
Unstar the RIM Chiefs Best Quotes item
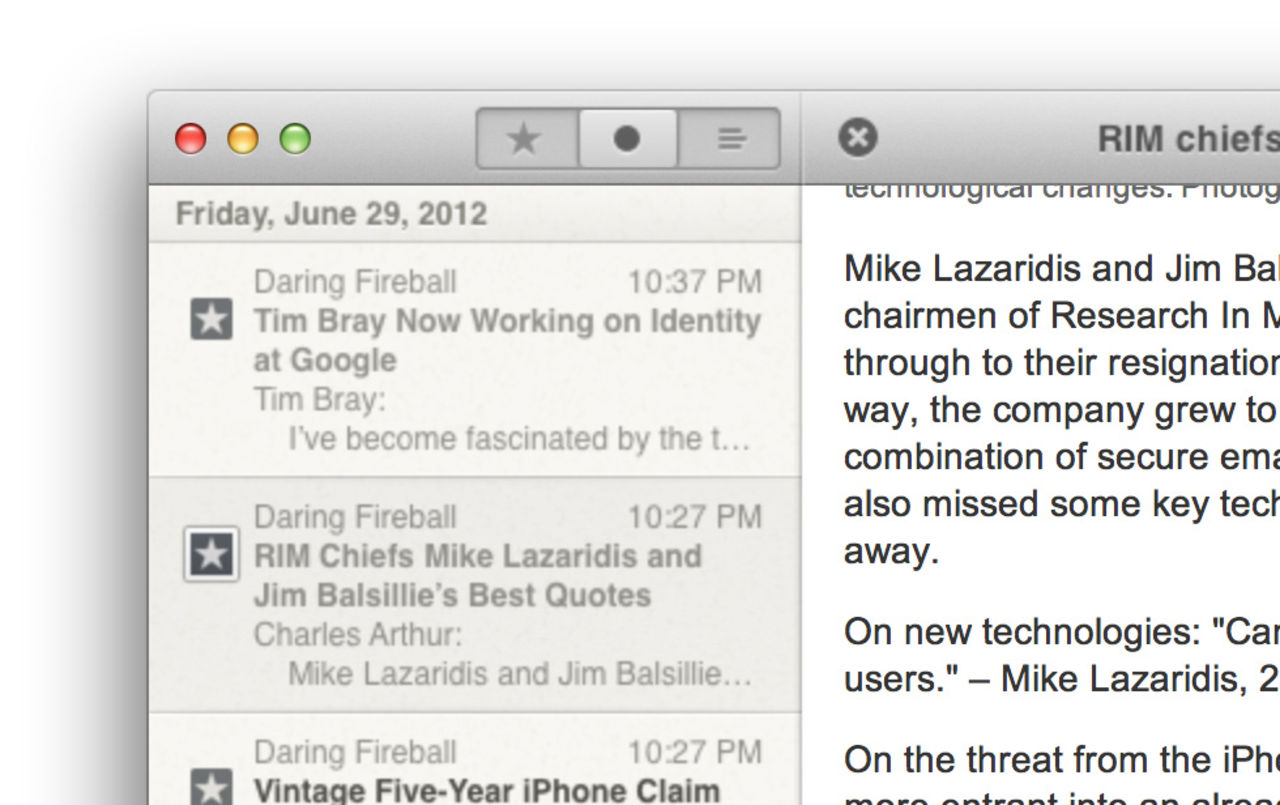(x=211, y=555)
